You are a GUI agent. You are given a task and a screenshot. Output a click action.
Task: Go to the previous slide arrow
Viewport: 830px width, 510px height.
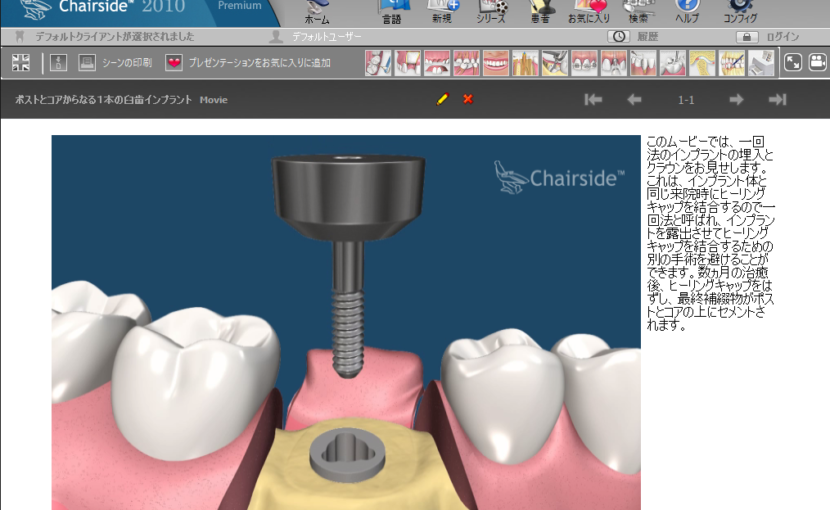tap(634, 100)
